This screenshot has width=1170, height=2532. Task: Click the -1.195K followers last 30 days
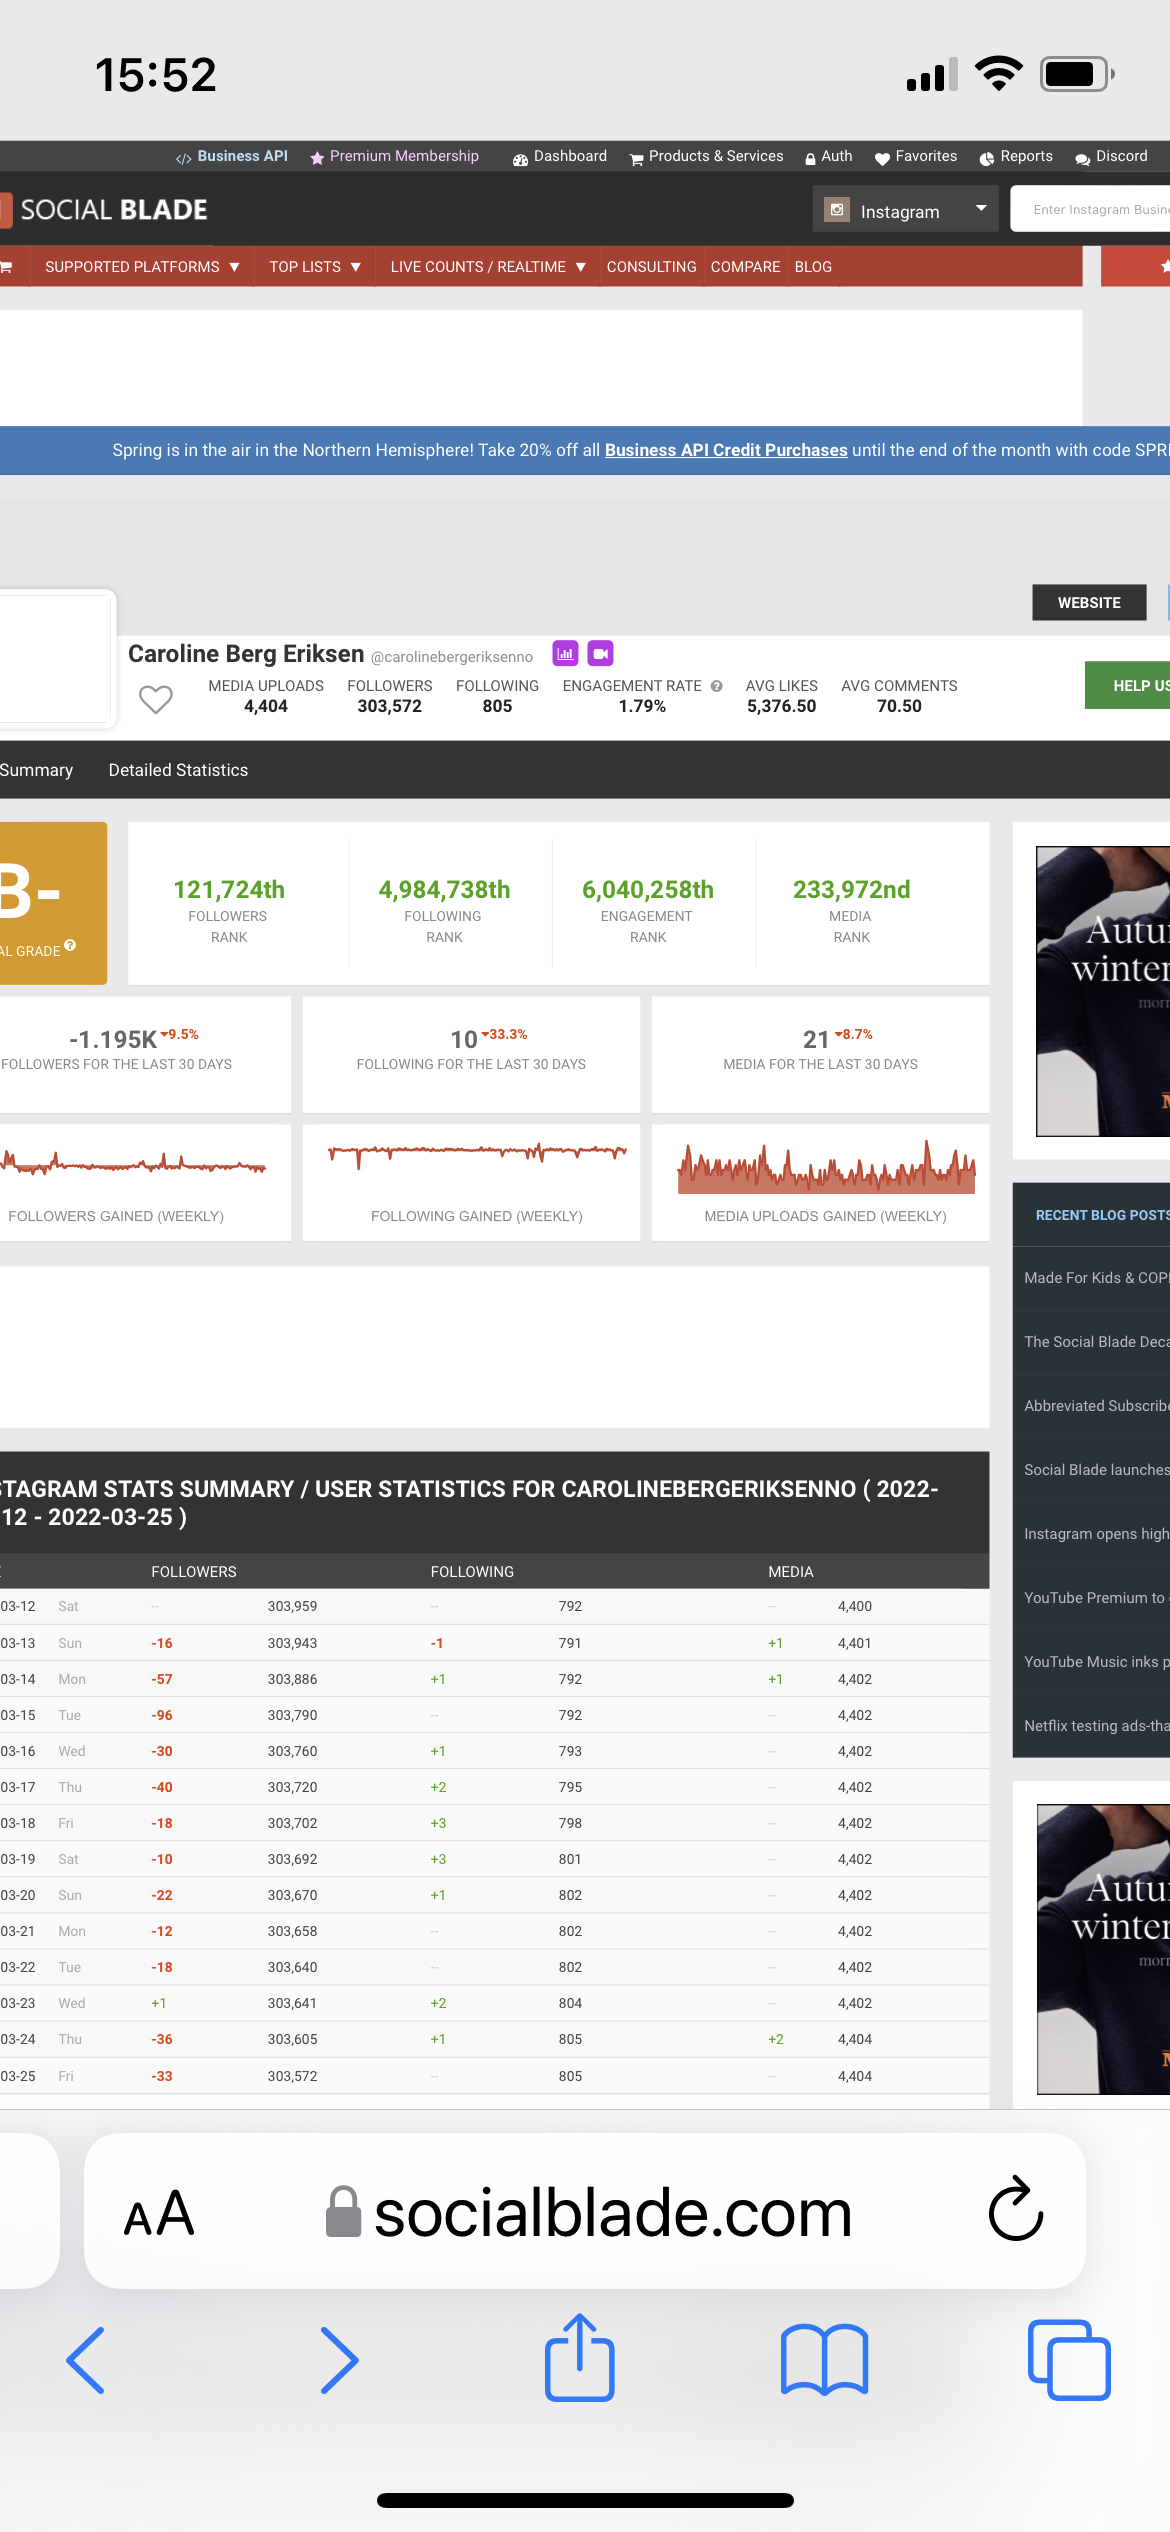tap(113, 1039)
